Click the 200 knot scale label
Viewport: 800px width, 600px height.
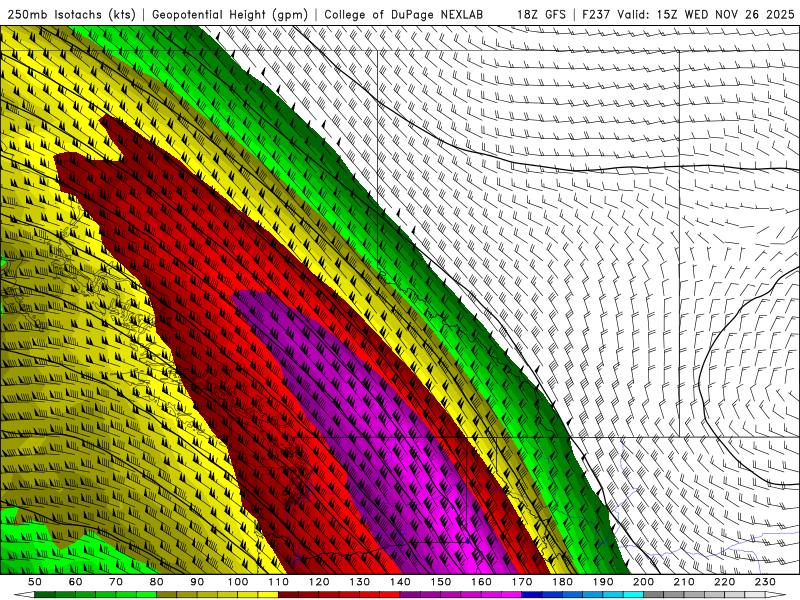(x=643, y=582)
